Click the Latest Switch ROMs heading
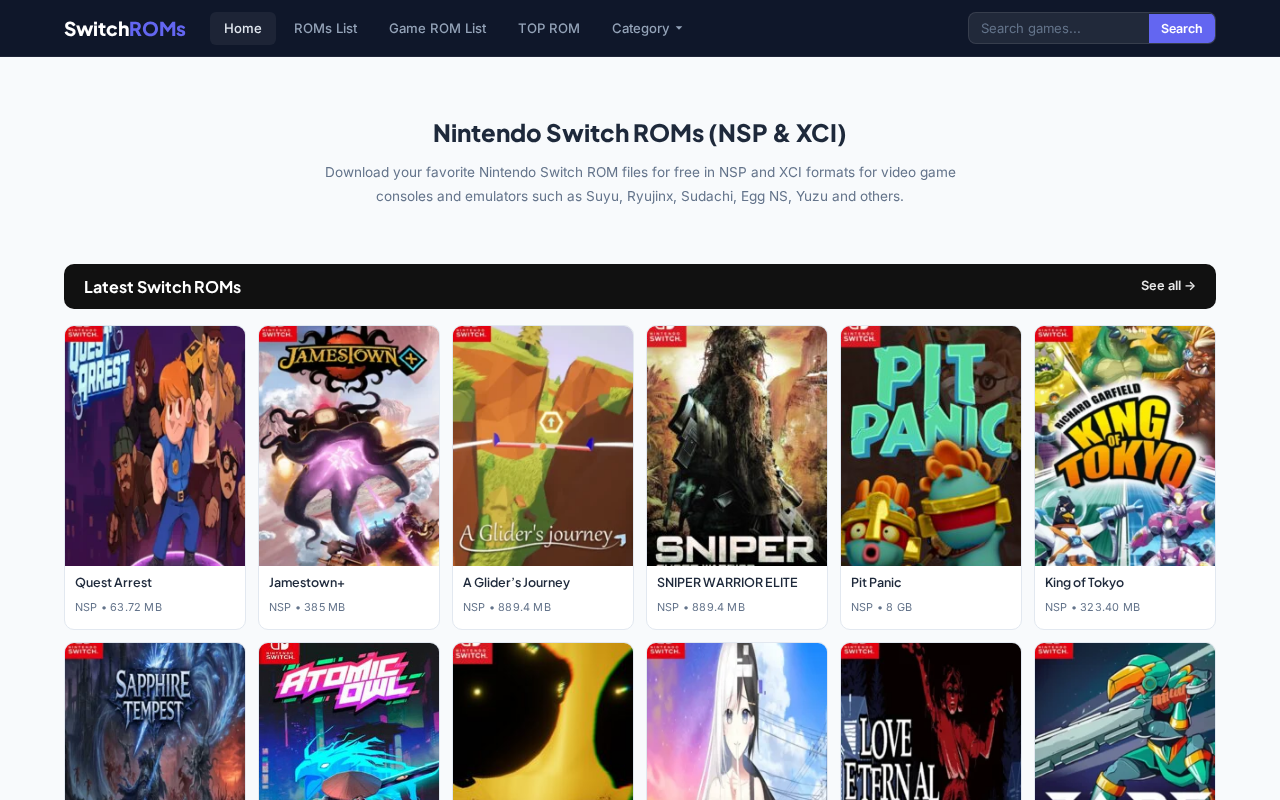1280x800 pixels. tap(162, 287)
